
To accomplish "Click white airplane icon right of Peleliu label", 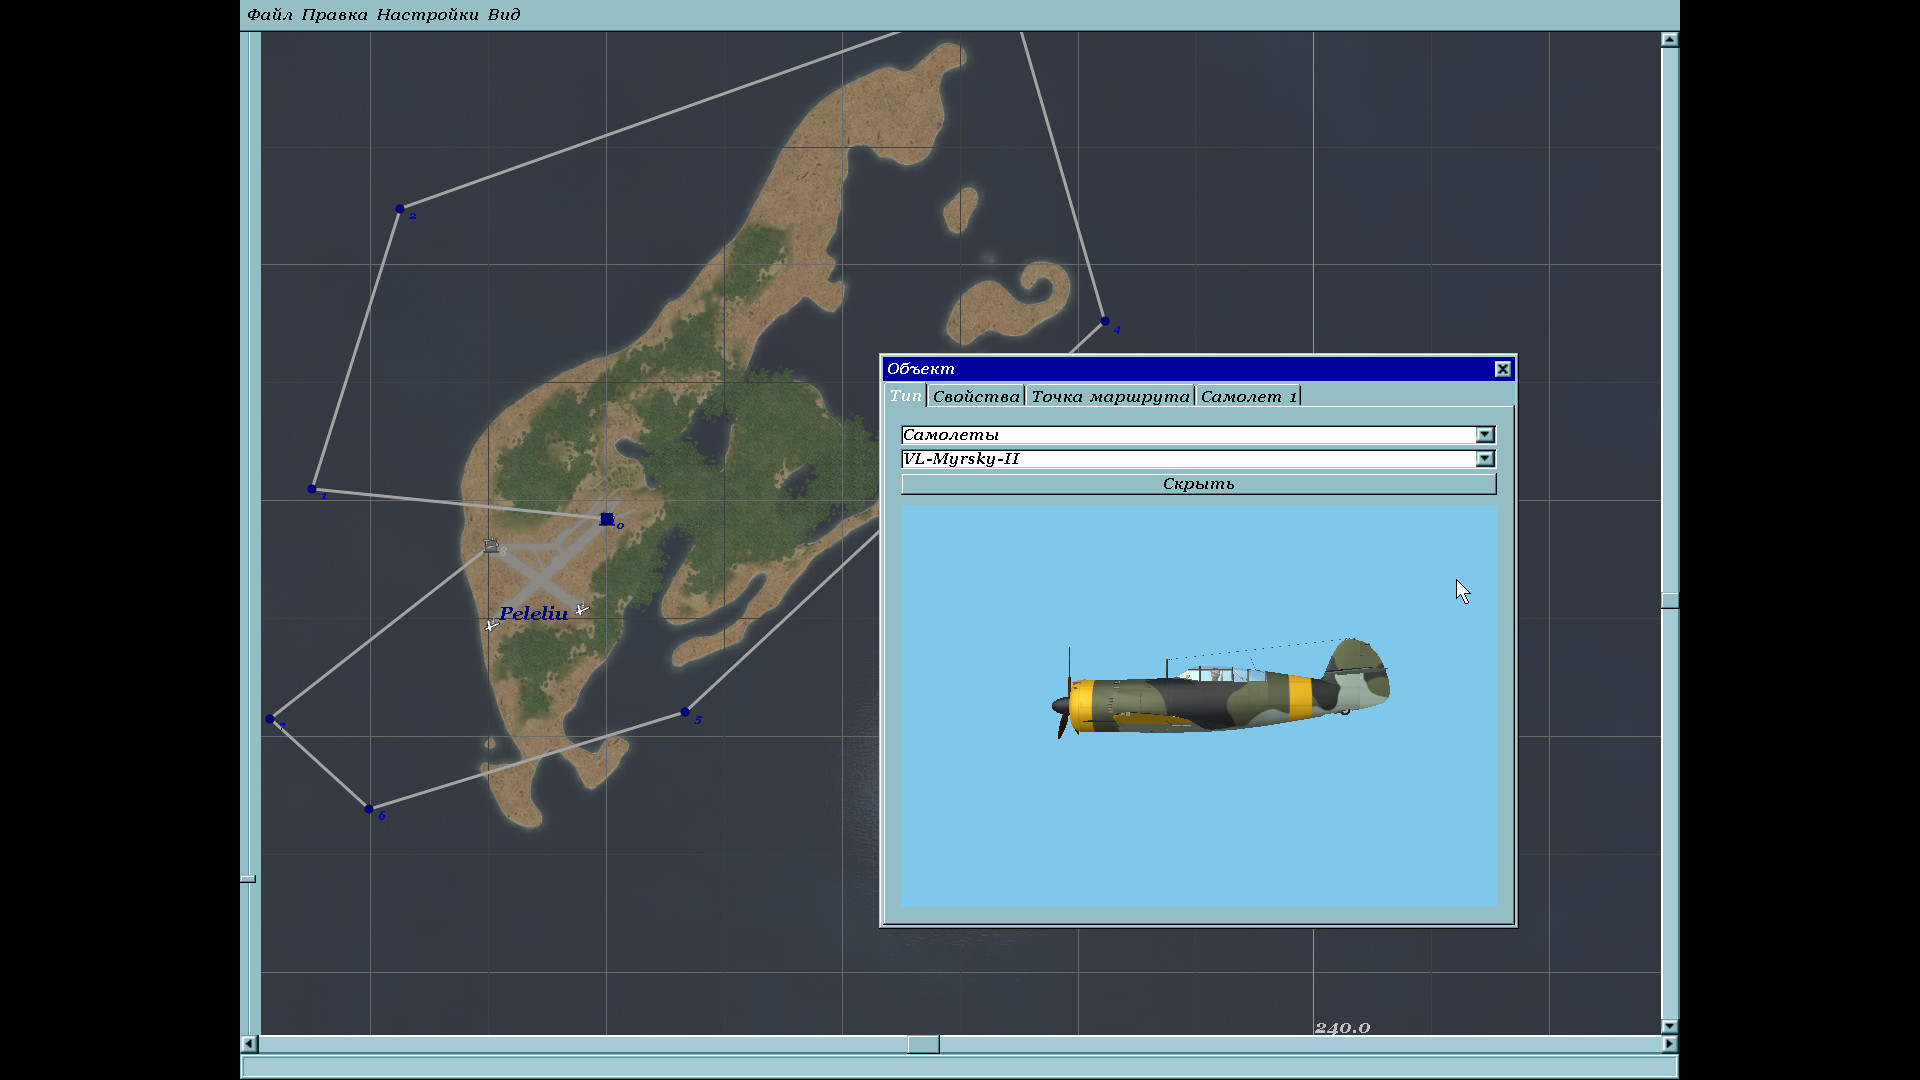I will [x=582, y=609].
